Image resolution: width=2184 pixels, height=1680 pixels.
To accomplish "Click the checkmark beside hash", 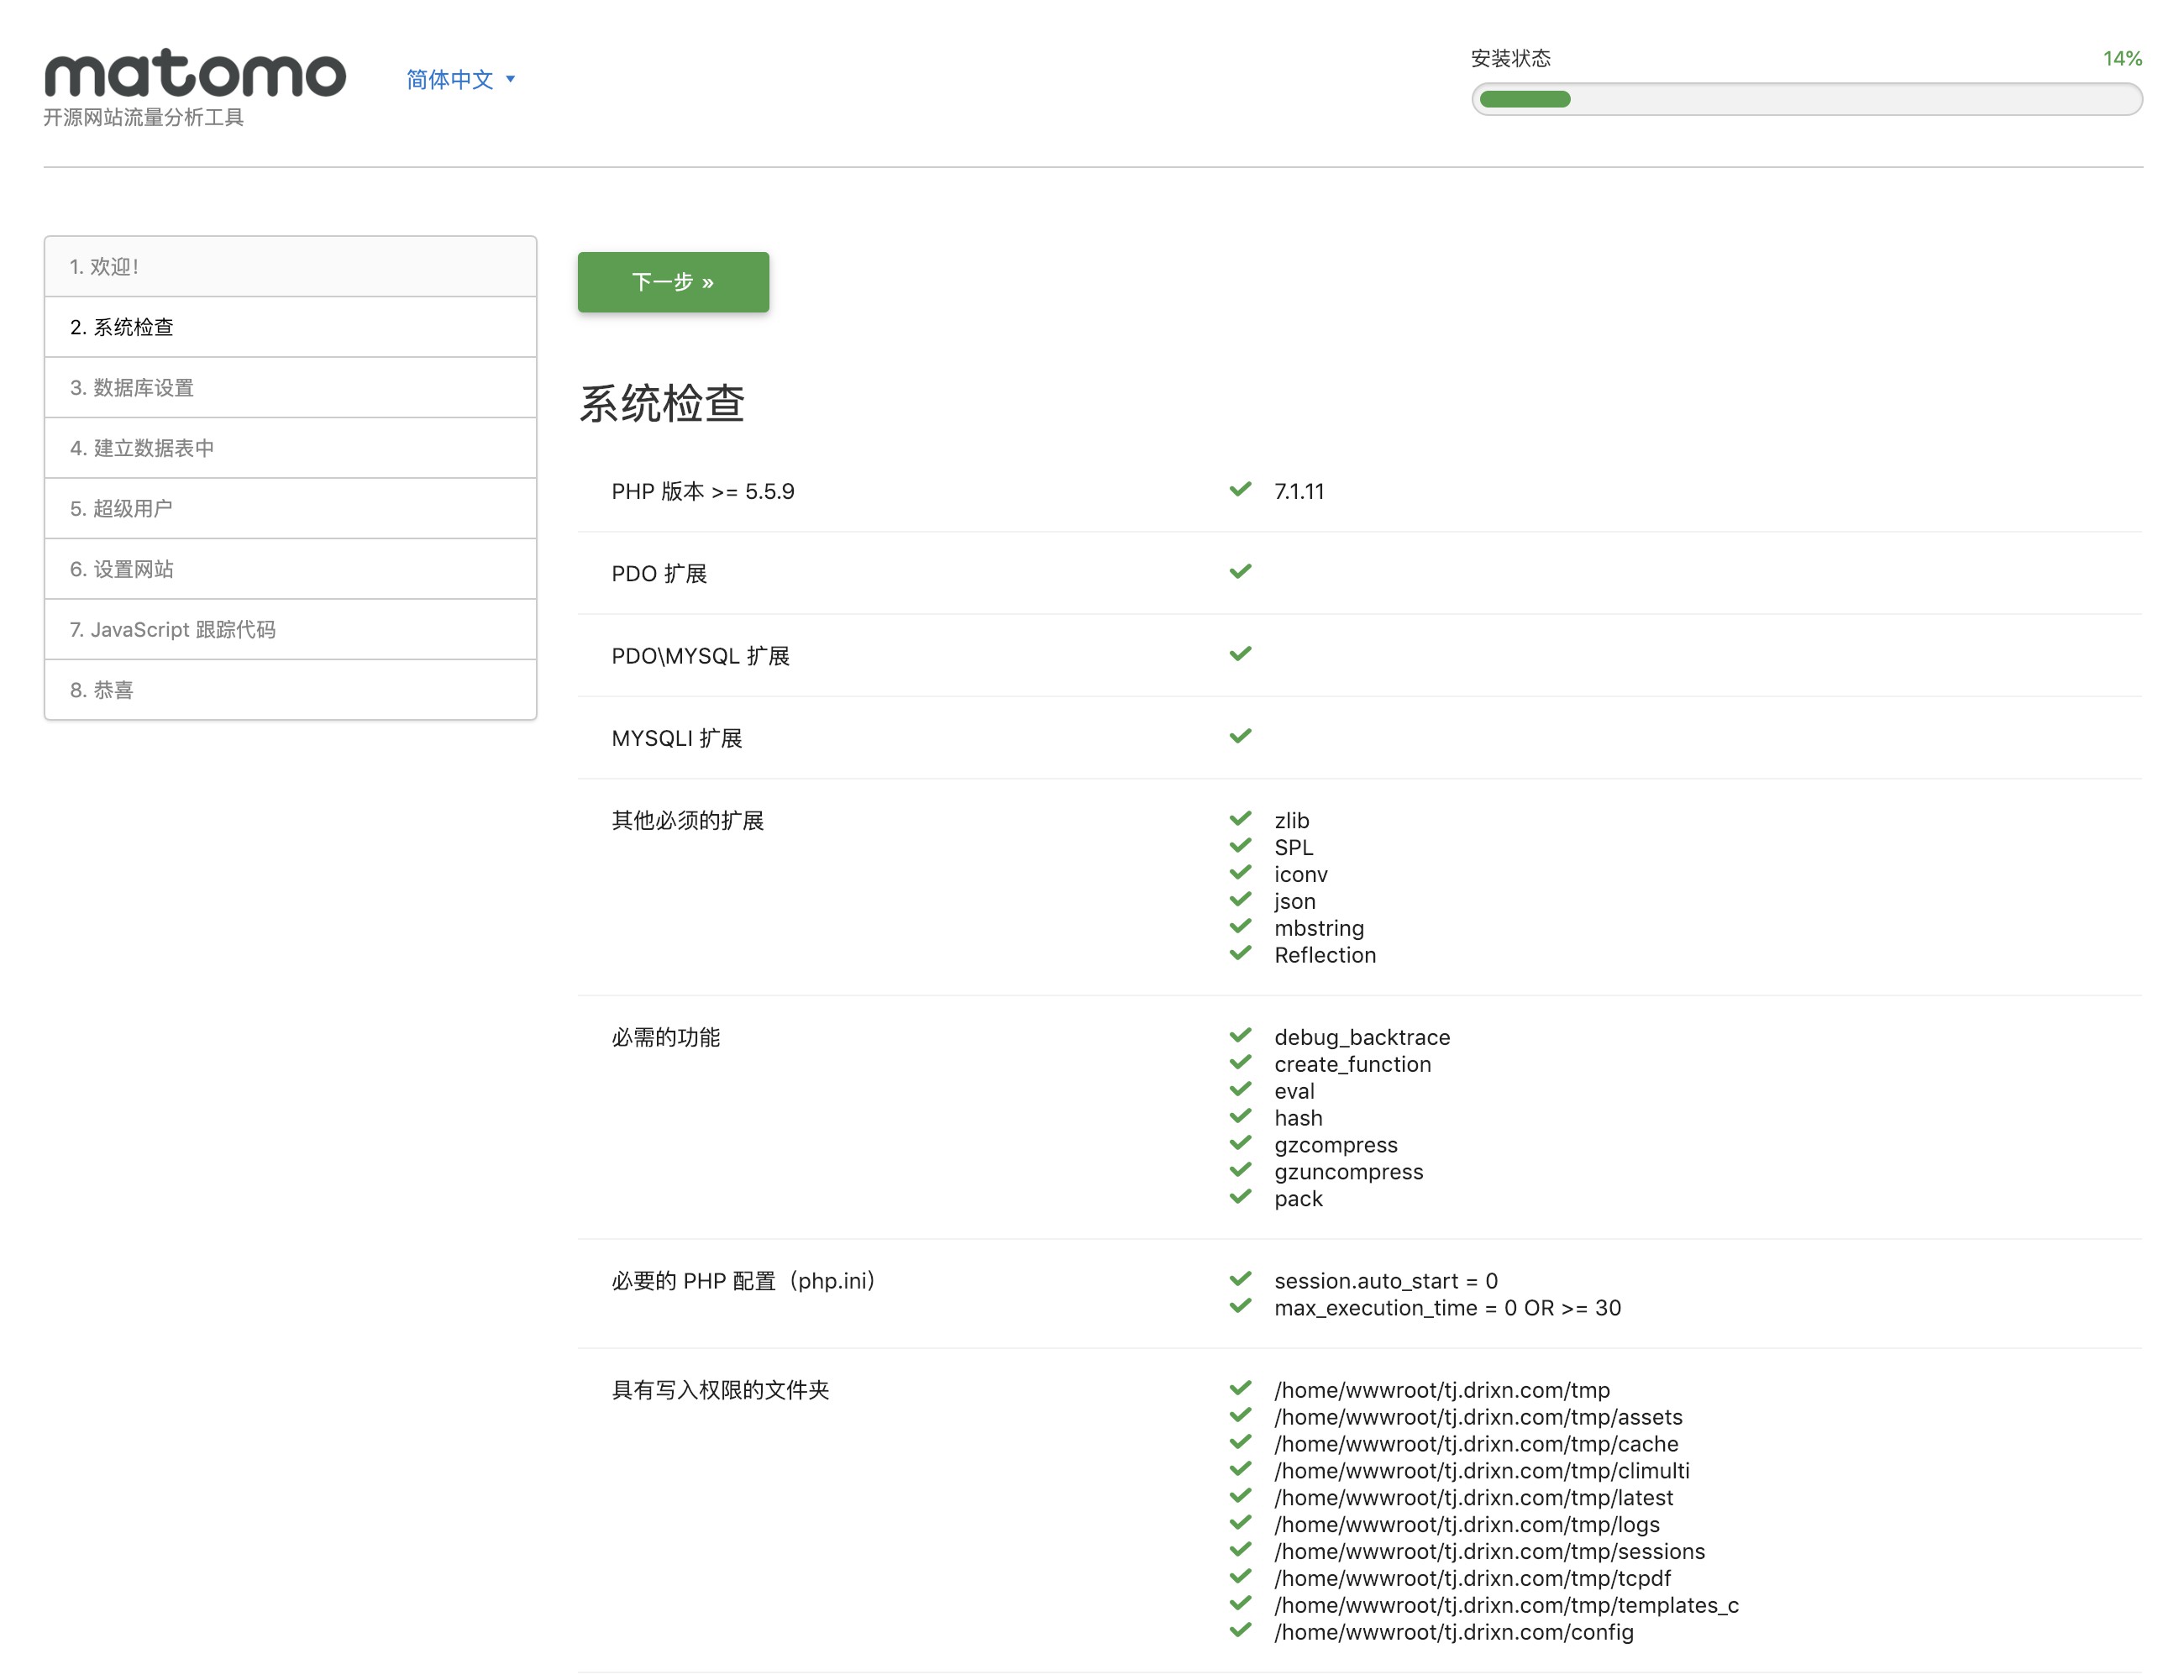I will click(x=1240, y=1116).
